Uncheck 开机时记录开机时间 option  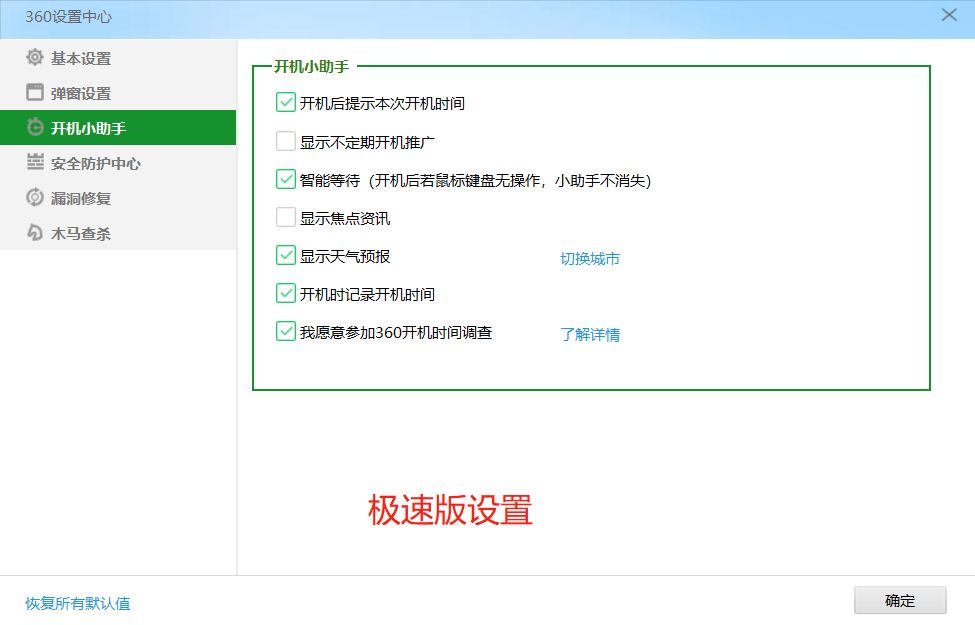coord(285,294)
